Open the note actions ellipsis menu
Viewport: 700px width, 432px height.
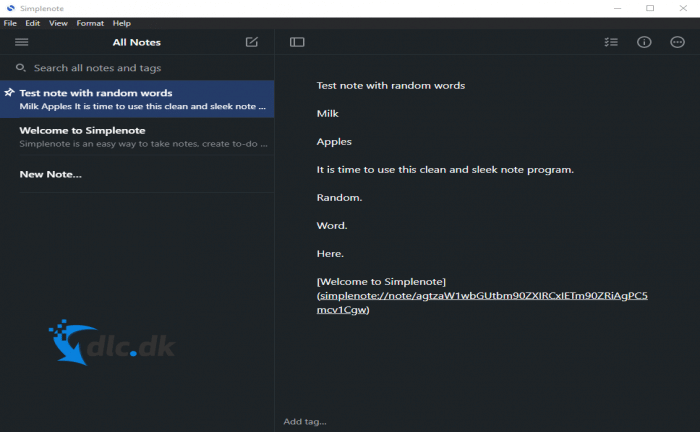pyautogui.click(x=677, y=42)
